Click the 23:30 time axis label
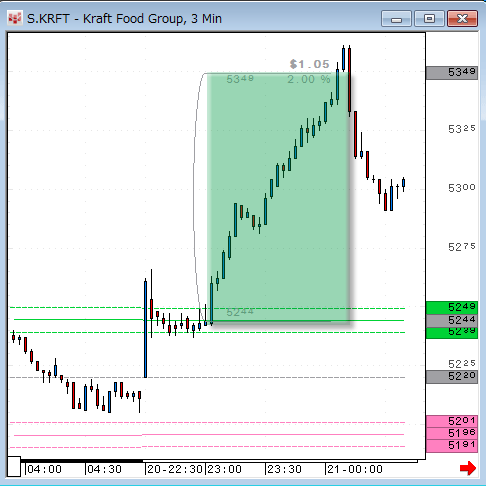This screenshot has height=486, width=486. 284,469
